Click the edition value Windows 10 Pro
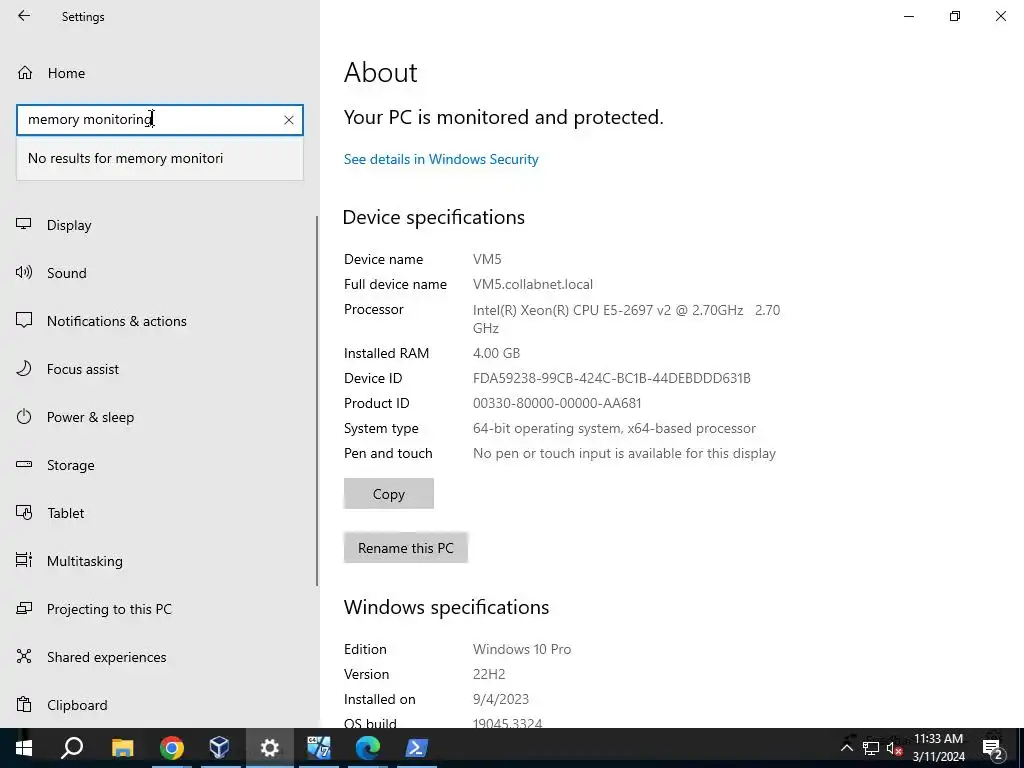The height and width of the screenshot is (768, 1024). 522,649
